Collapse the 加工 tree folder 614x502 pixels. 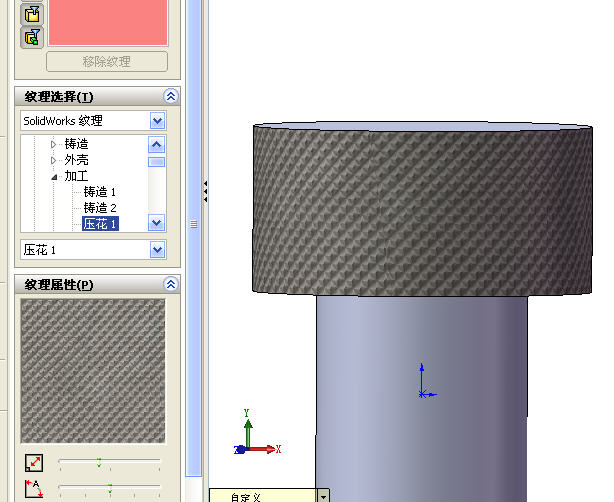tap(54, 177)
